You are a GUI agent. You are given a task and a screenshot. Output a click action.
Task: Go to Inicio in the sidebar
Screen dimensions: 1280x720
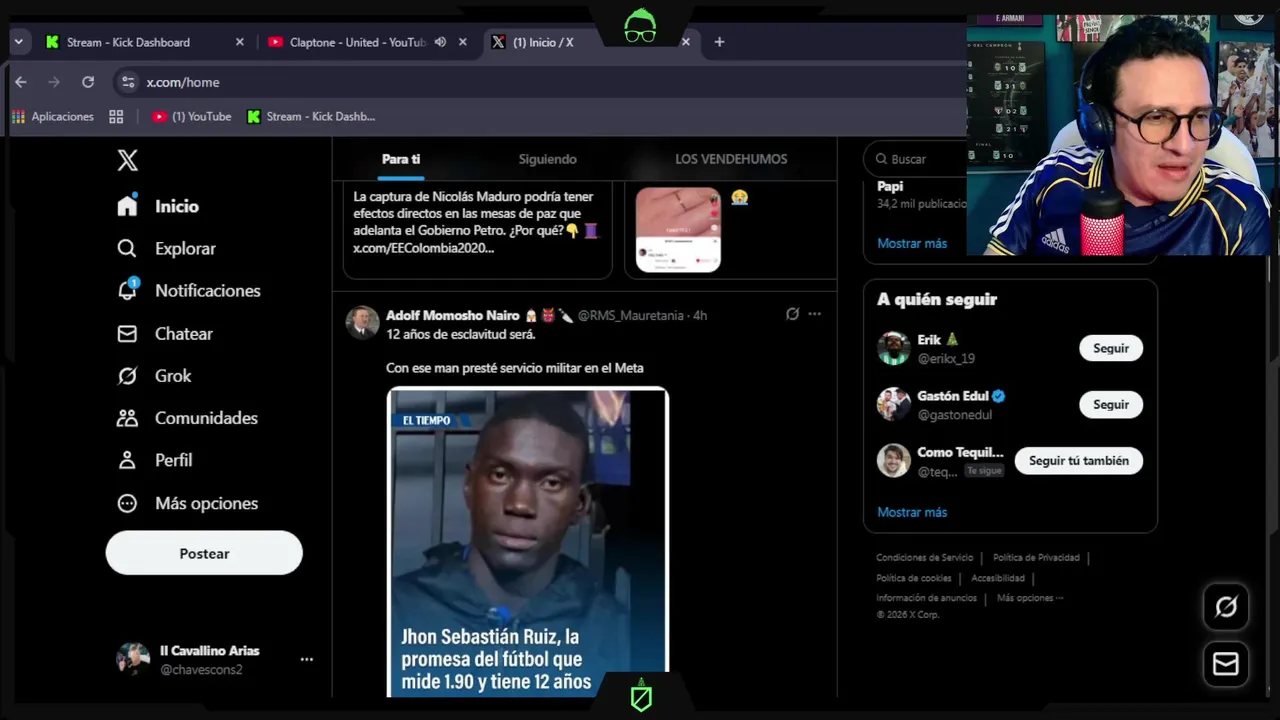(x=158, y=206)
